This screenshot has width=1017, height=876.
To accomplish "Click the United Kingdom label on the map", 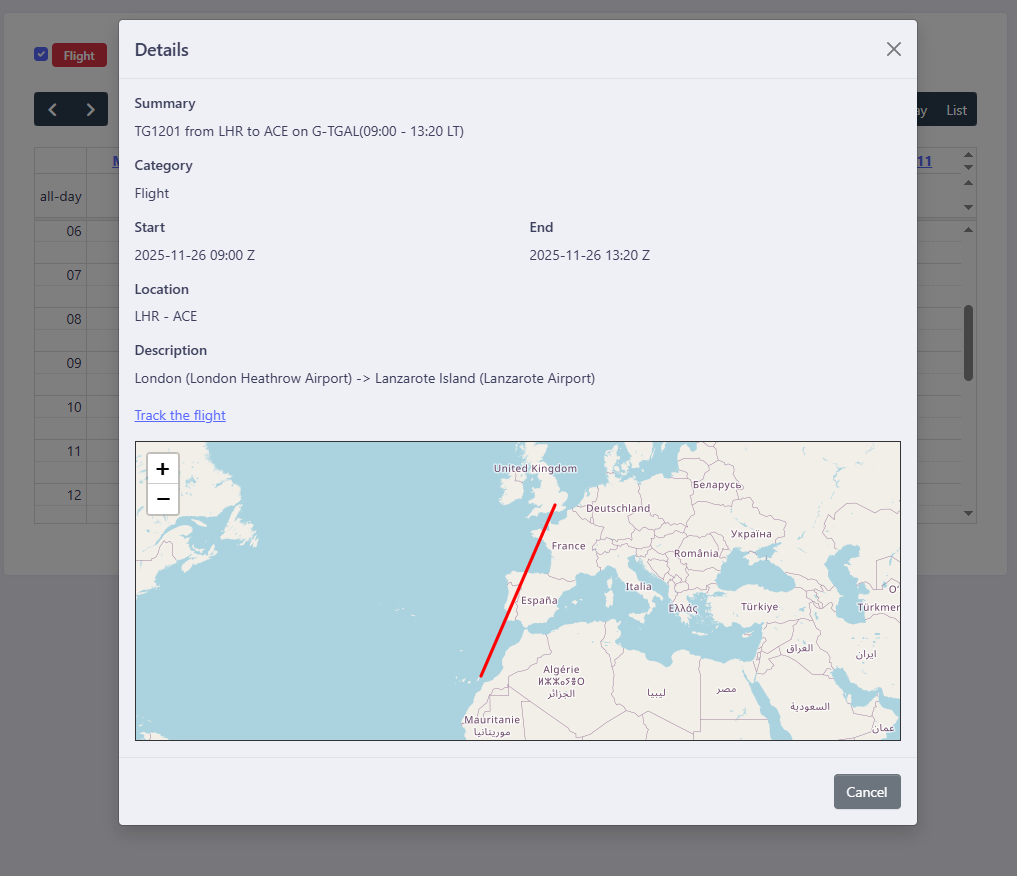I will pyautogui.click(x=535, y=468).
